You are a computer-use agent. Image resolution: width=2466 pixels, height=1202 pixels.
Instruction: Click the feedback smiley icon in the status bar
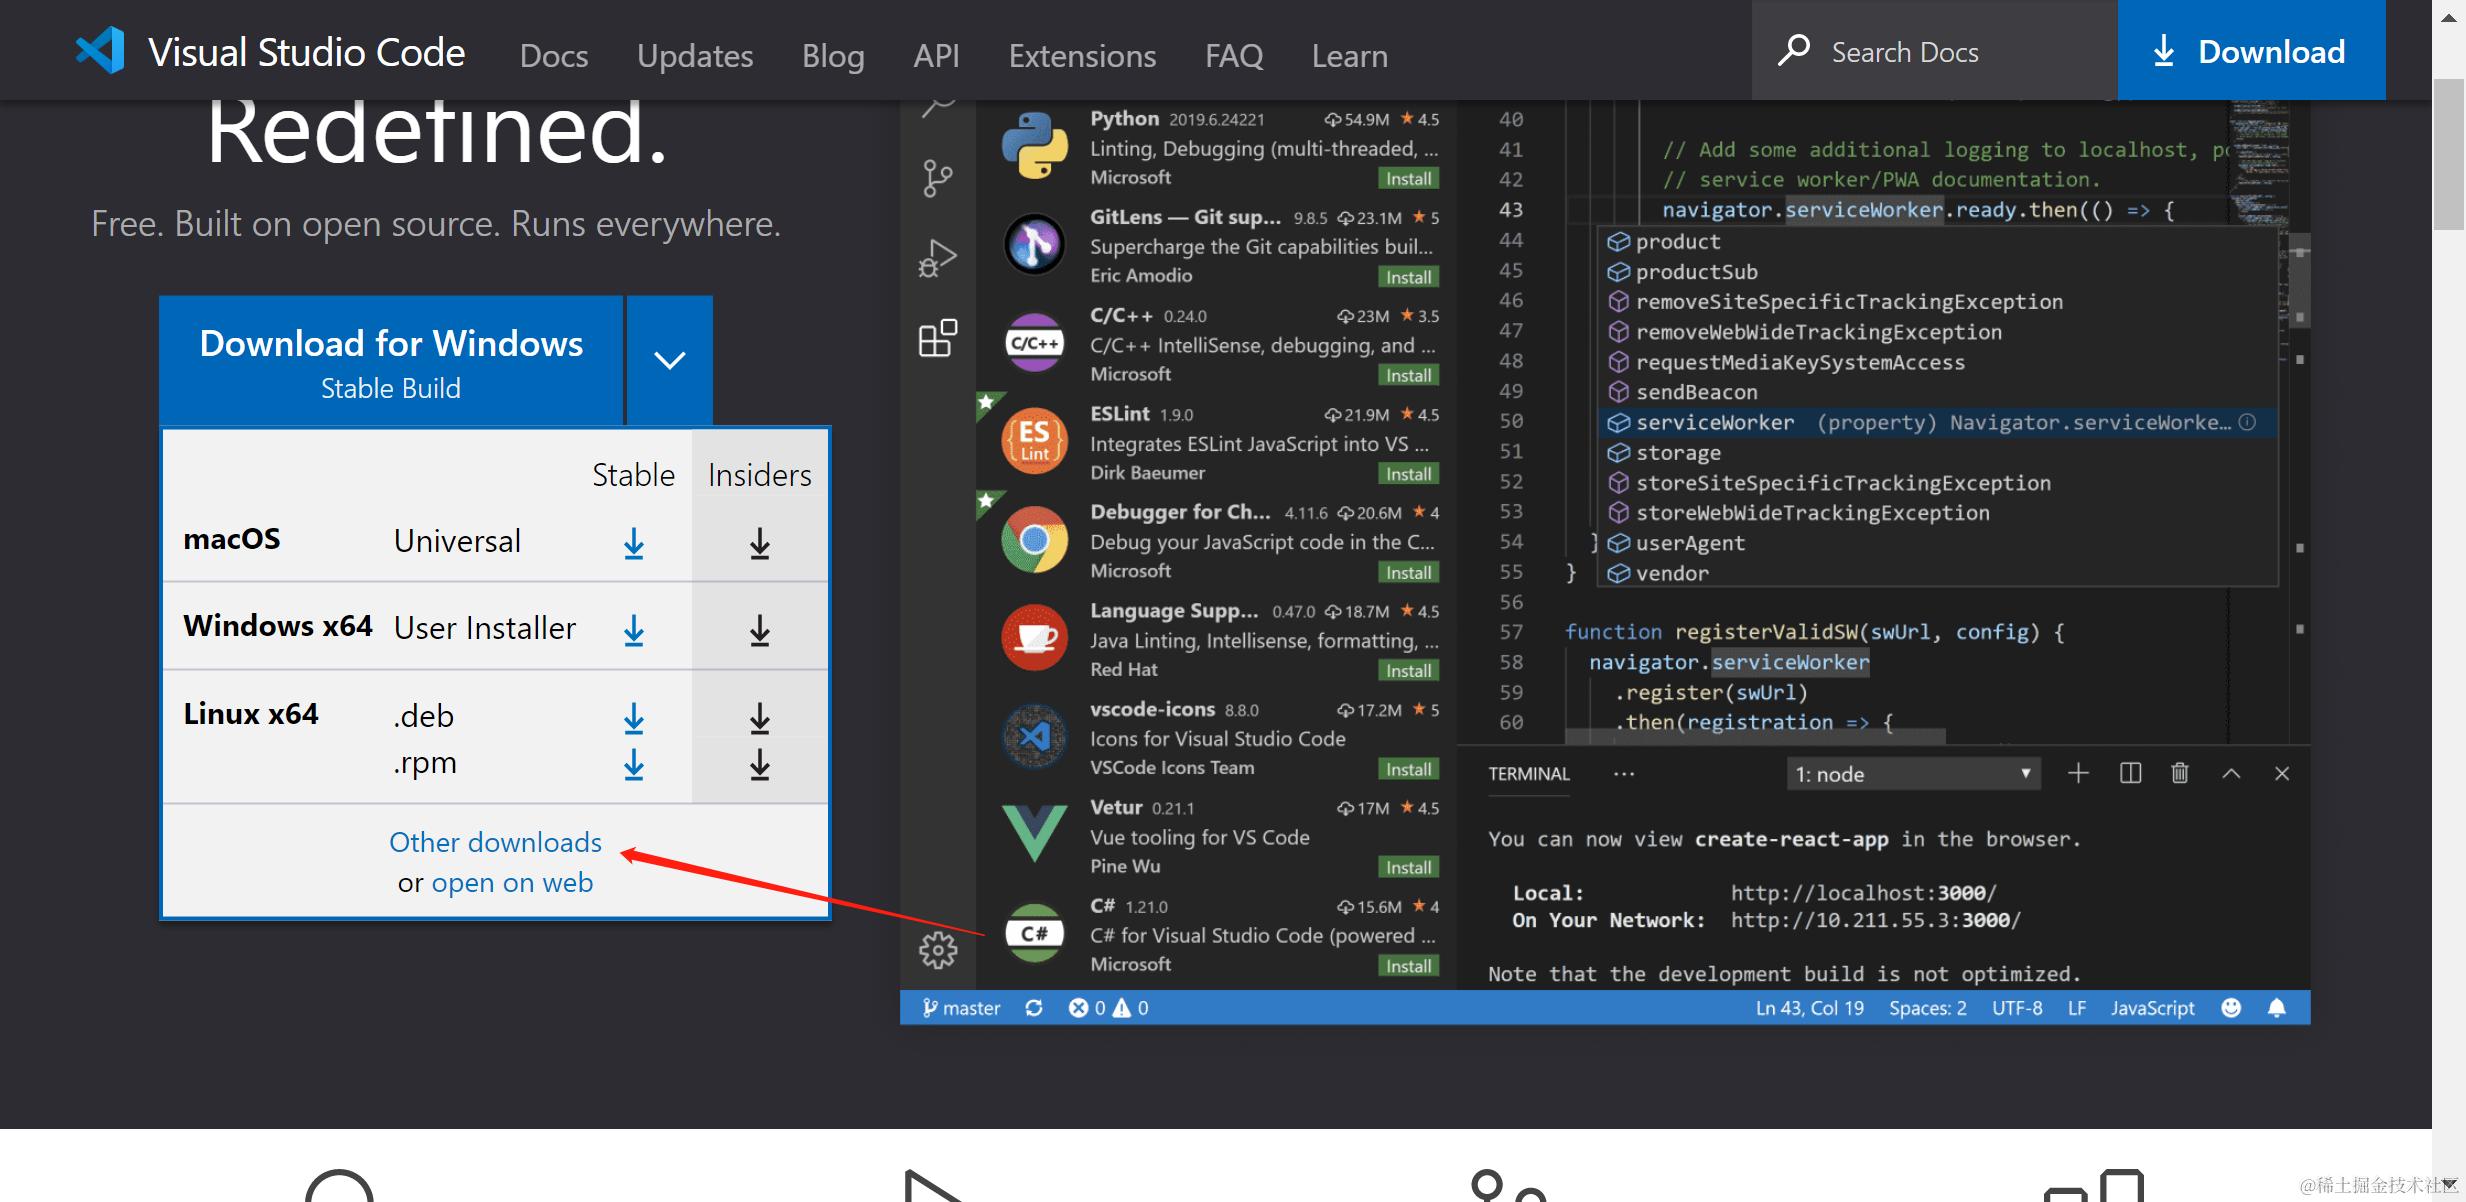tap(2230, 1008)
